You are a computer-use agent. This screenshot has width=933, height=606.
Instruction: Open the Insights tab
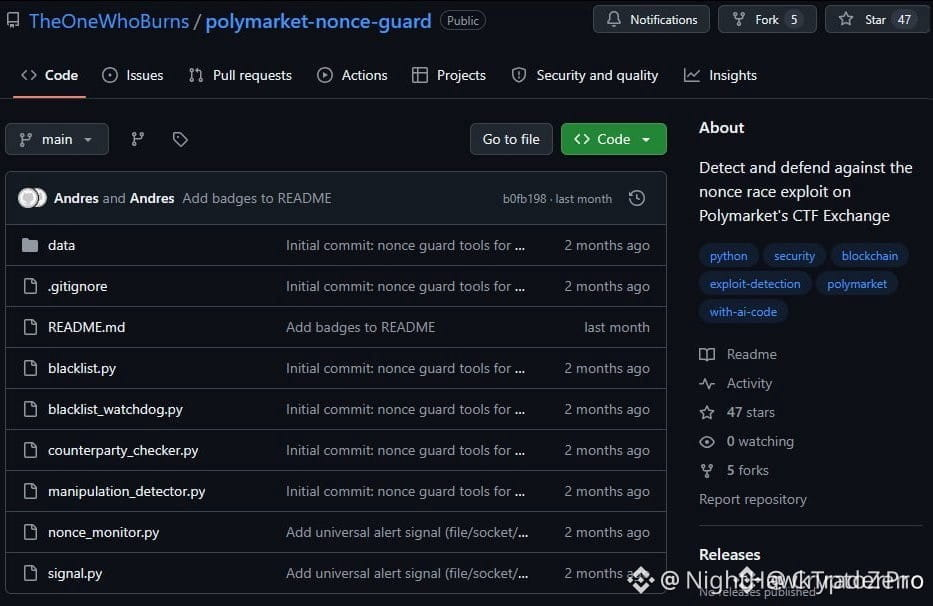click(721, 76)
